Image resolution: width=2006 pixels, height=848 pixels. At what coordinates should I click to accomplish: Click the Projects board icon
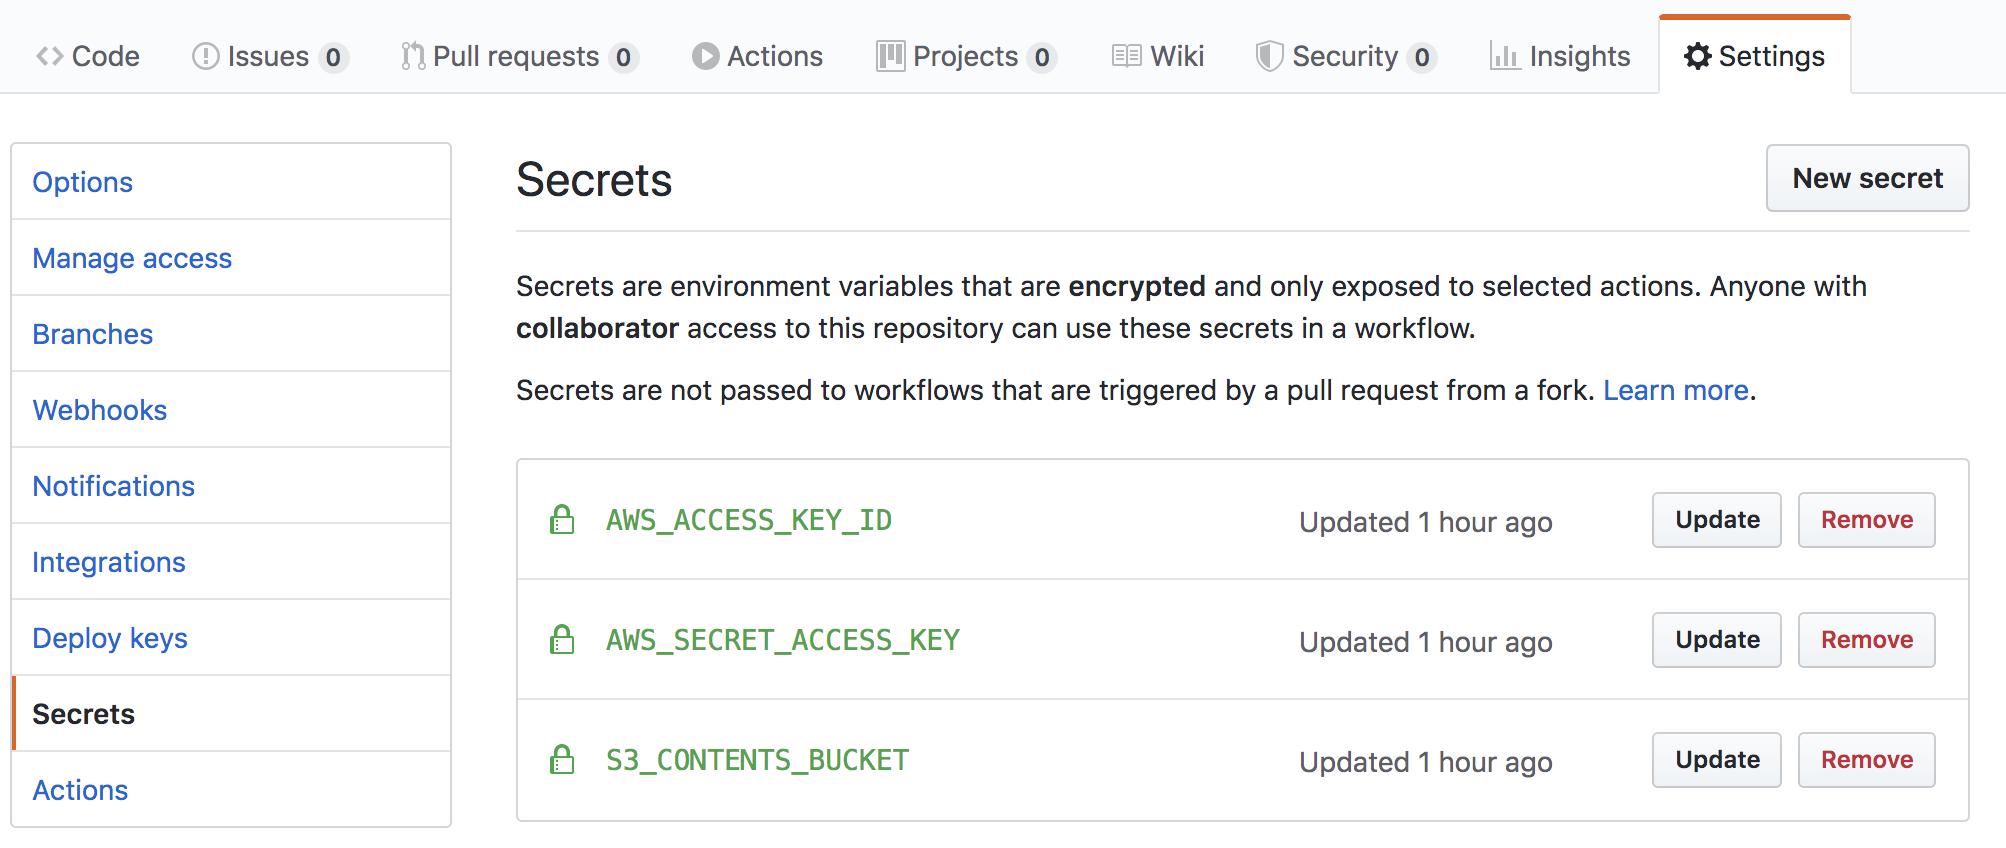(x=890, y=57)
